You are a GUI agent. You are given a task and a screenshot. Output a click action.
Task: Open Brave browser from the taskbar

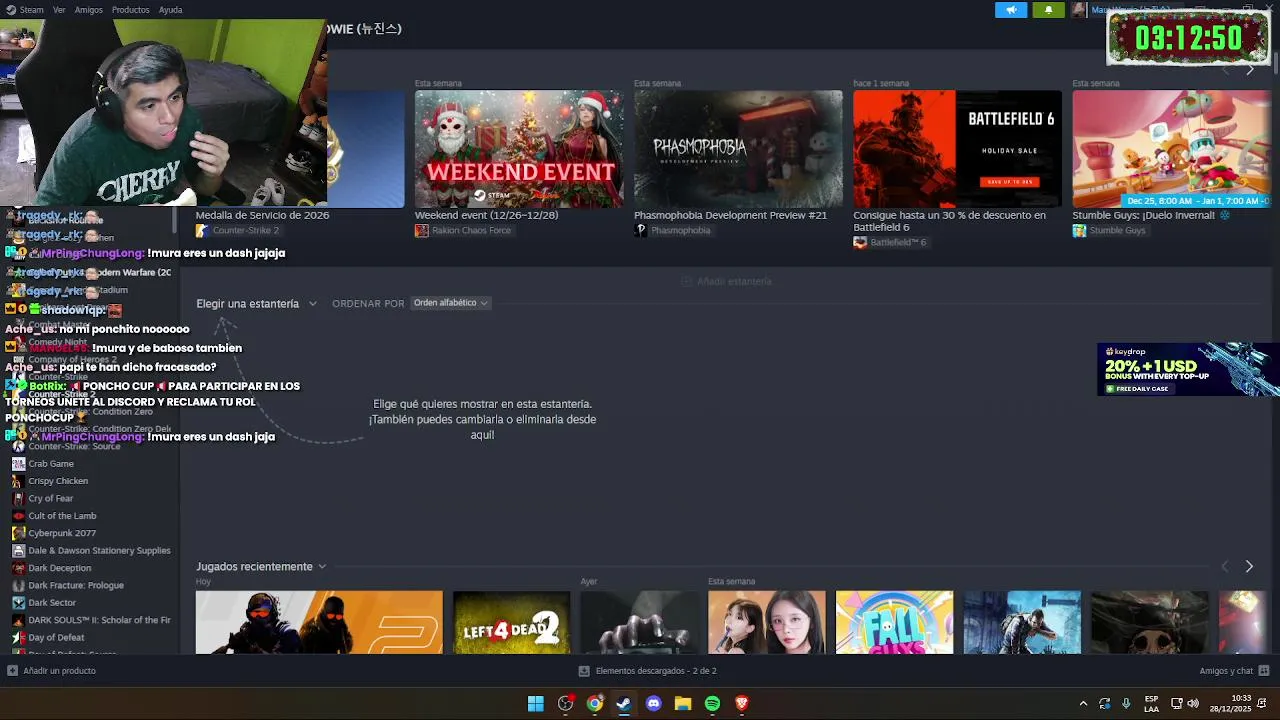click(x=742, y=704)
